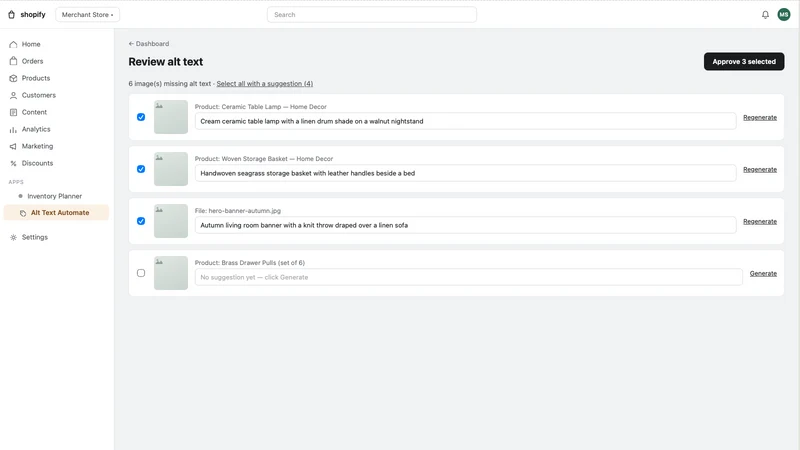Select Alt Text Automate app
800x450 pixels.
tap(56, 213)
